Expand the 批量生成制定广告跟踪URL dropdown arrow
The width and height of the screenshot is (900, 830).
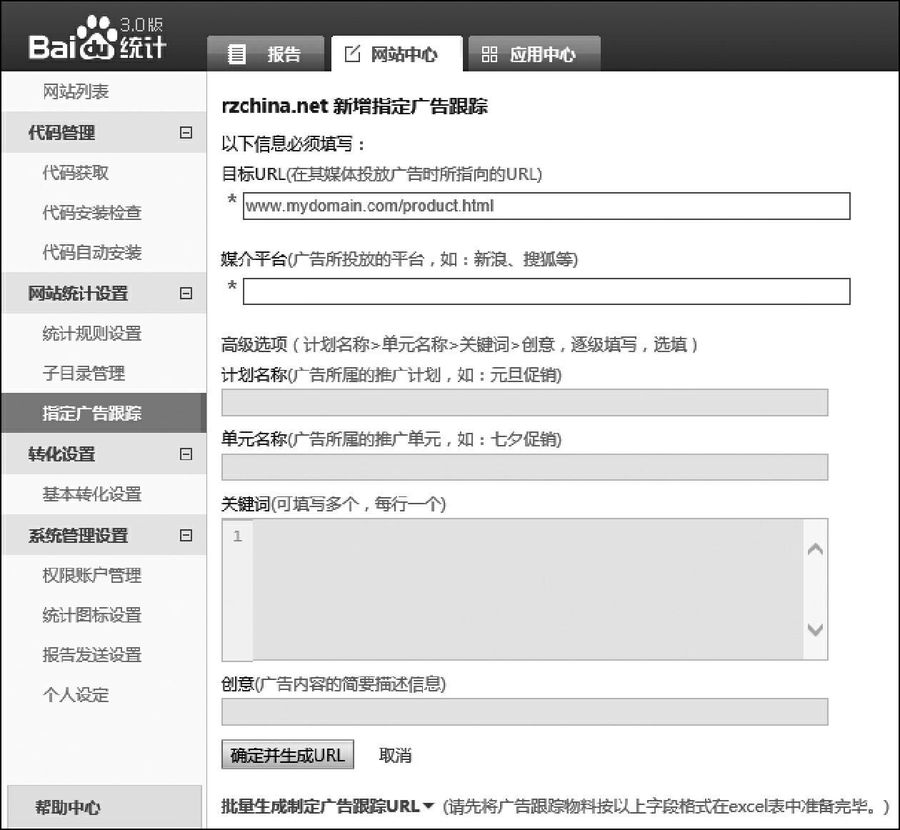[428, 806]
